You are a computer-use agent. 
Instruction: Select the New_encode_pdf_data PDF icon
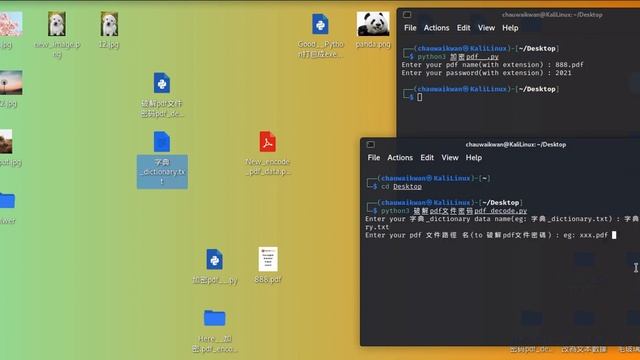[x=267, y=142]
